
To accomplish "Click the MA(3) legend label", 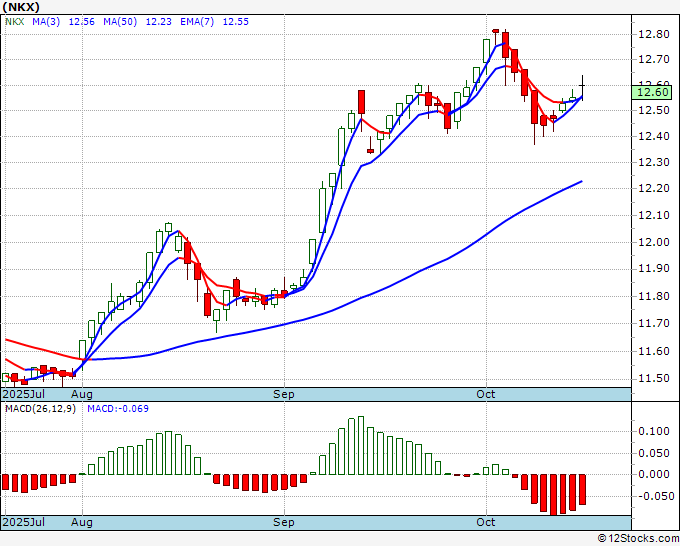I will coord(46,22).
